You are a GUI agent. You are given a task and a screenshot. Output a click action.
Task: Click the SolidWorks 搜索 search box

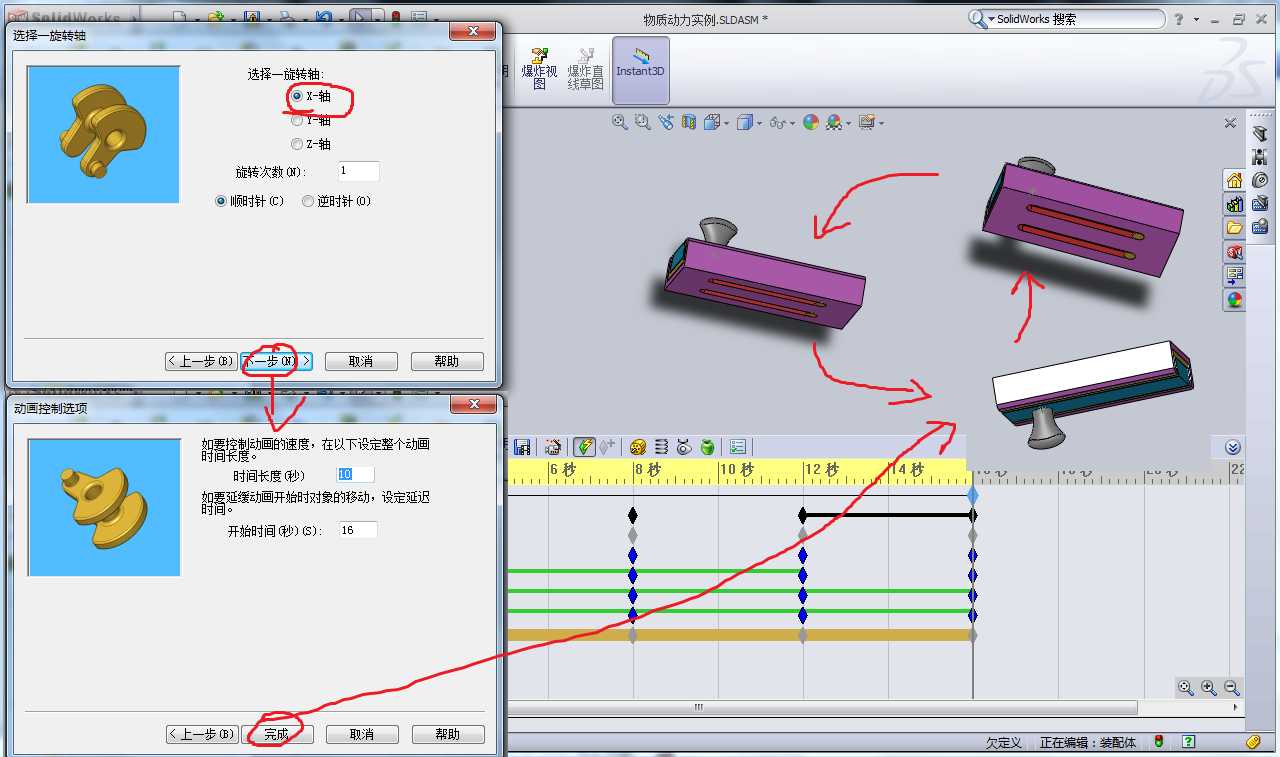1078,19
